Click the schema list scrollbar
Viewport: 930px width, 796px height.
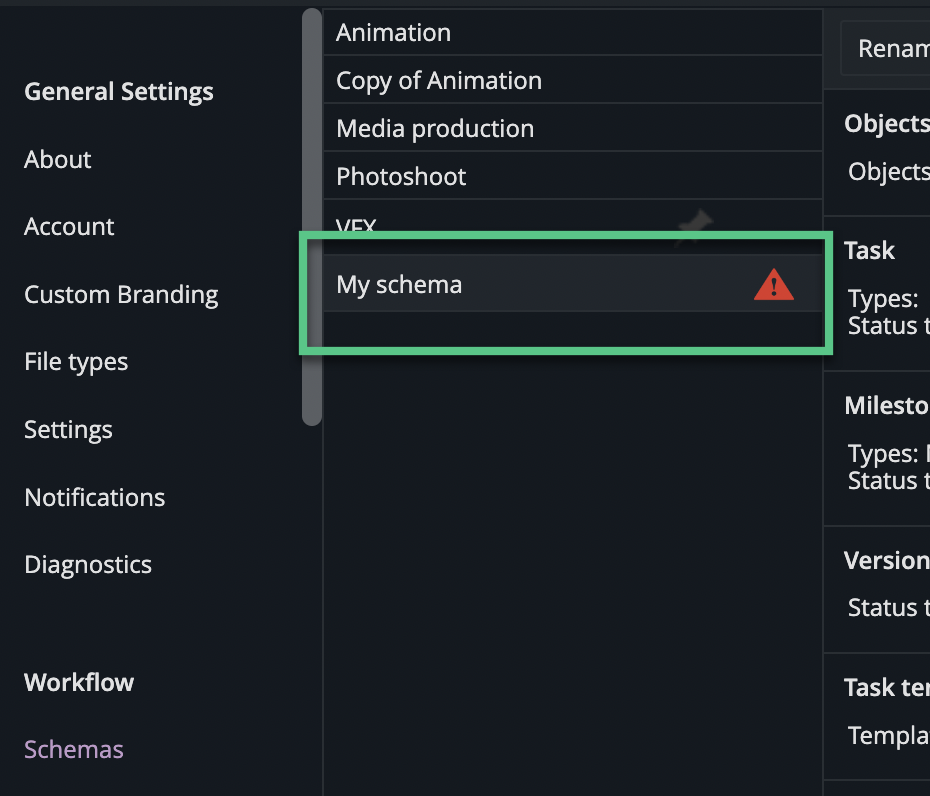(x=310, y=215)
